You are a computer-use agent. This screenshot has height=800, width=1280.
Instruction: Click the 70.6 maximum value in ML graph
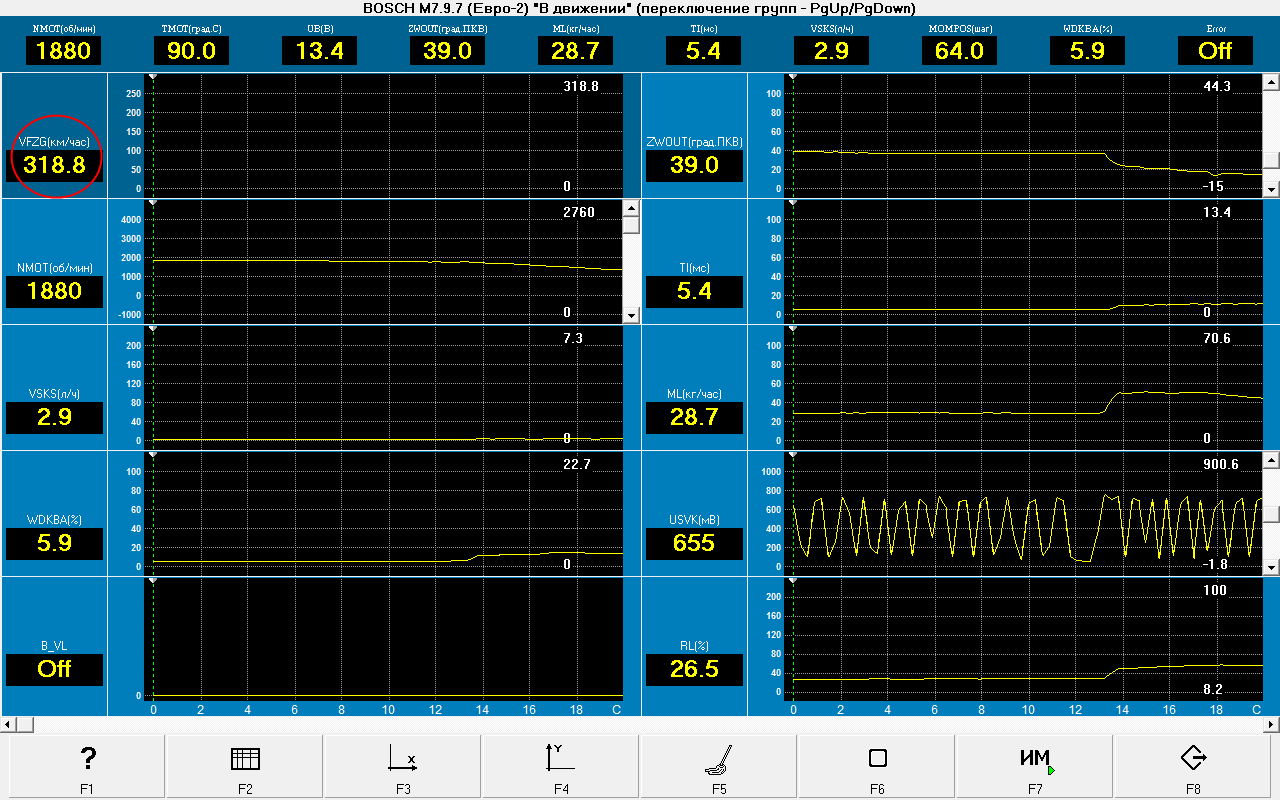[x=1217, y=338]
